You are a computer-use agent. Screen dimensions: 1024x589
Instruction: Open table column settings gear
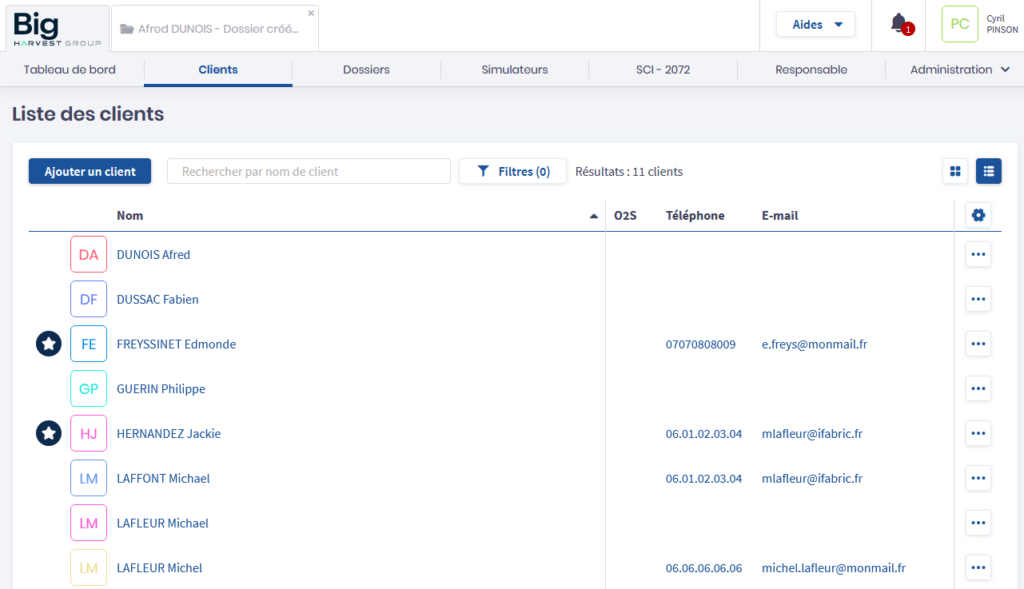coord(978,215)
